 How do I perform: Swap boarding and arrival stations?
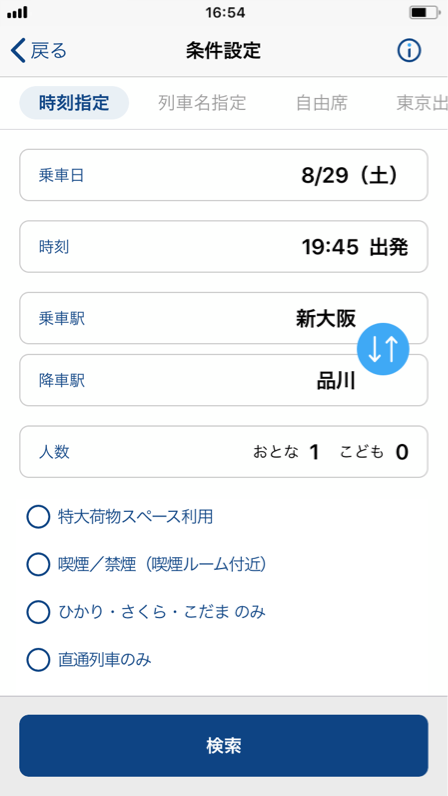pyautogui.click(x=383, y=349)
